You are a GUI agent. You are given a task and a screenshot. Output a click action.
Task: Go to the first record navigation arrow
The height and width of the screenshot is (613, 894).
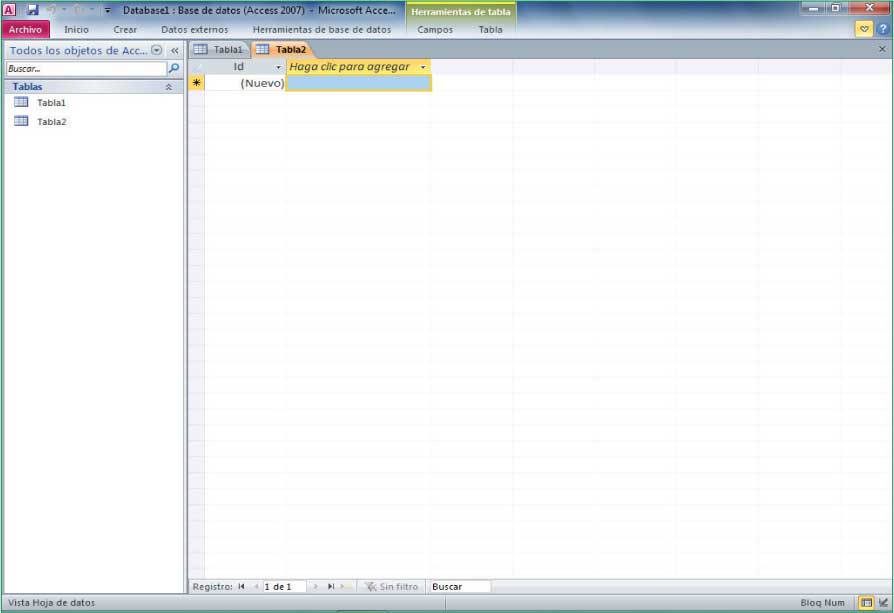[242, 587]
